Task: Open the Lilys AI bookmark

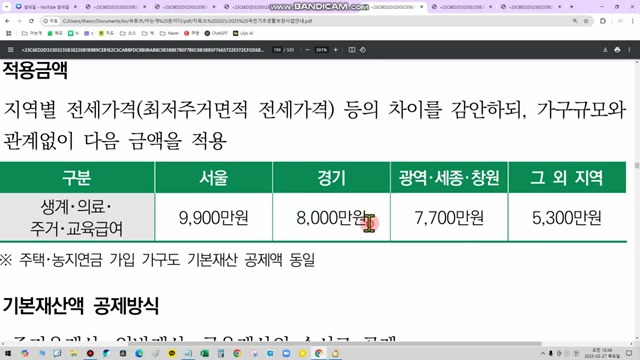Action: [243, 33]
